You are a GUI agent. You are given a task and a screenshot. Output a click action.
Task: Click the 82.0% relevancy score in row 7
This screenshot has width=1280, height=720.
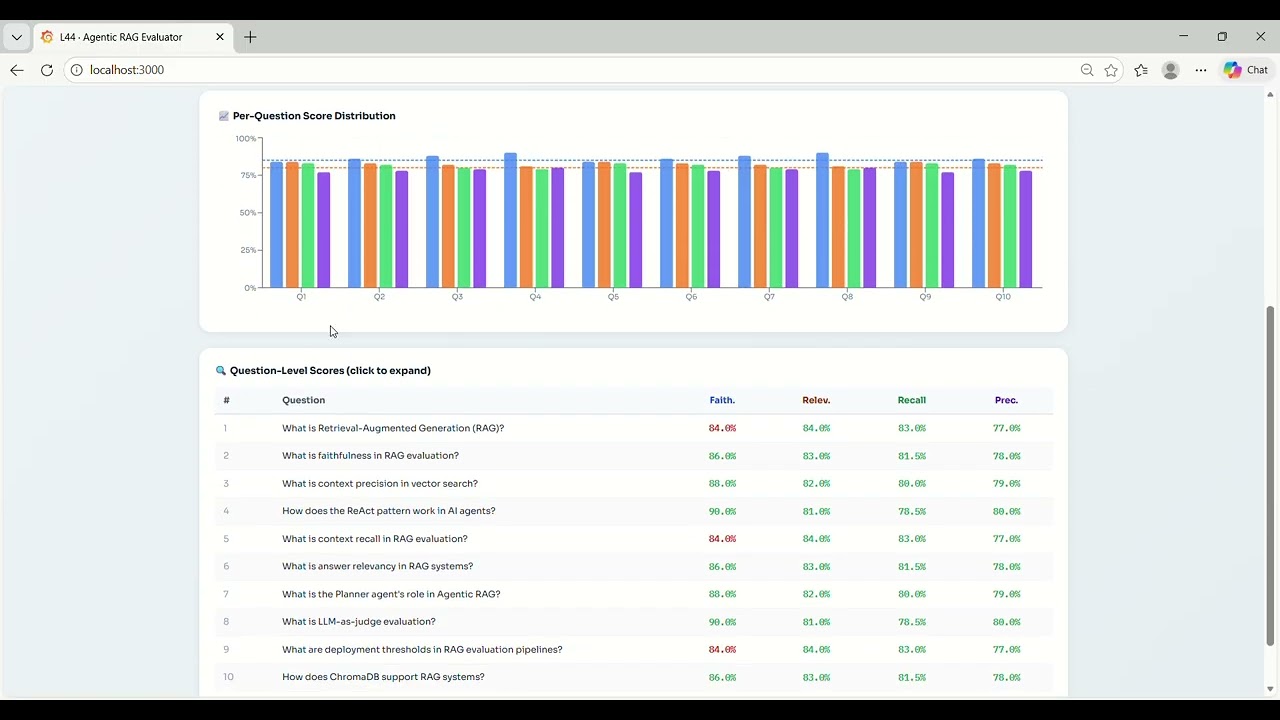tap(816, 594)
